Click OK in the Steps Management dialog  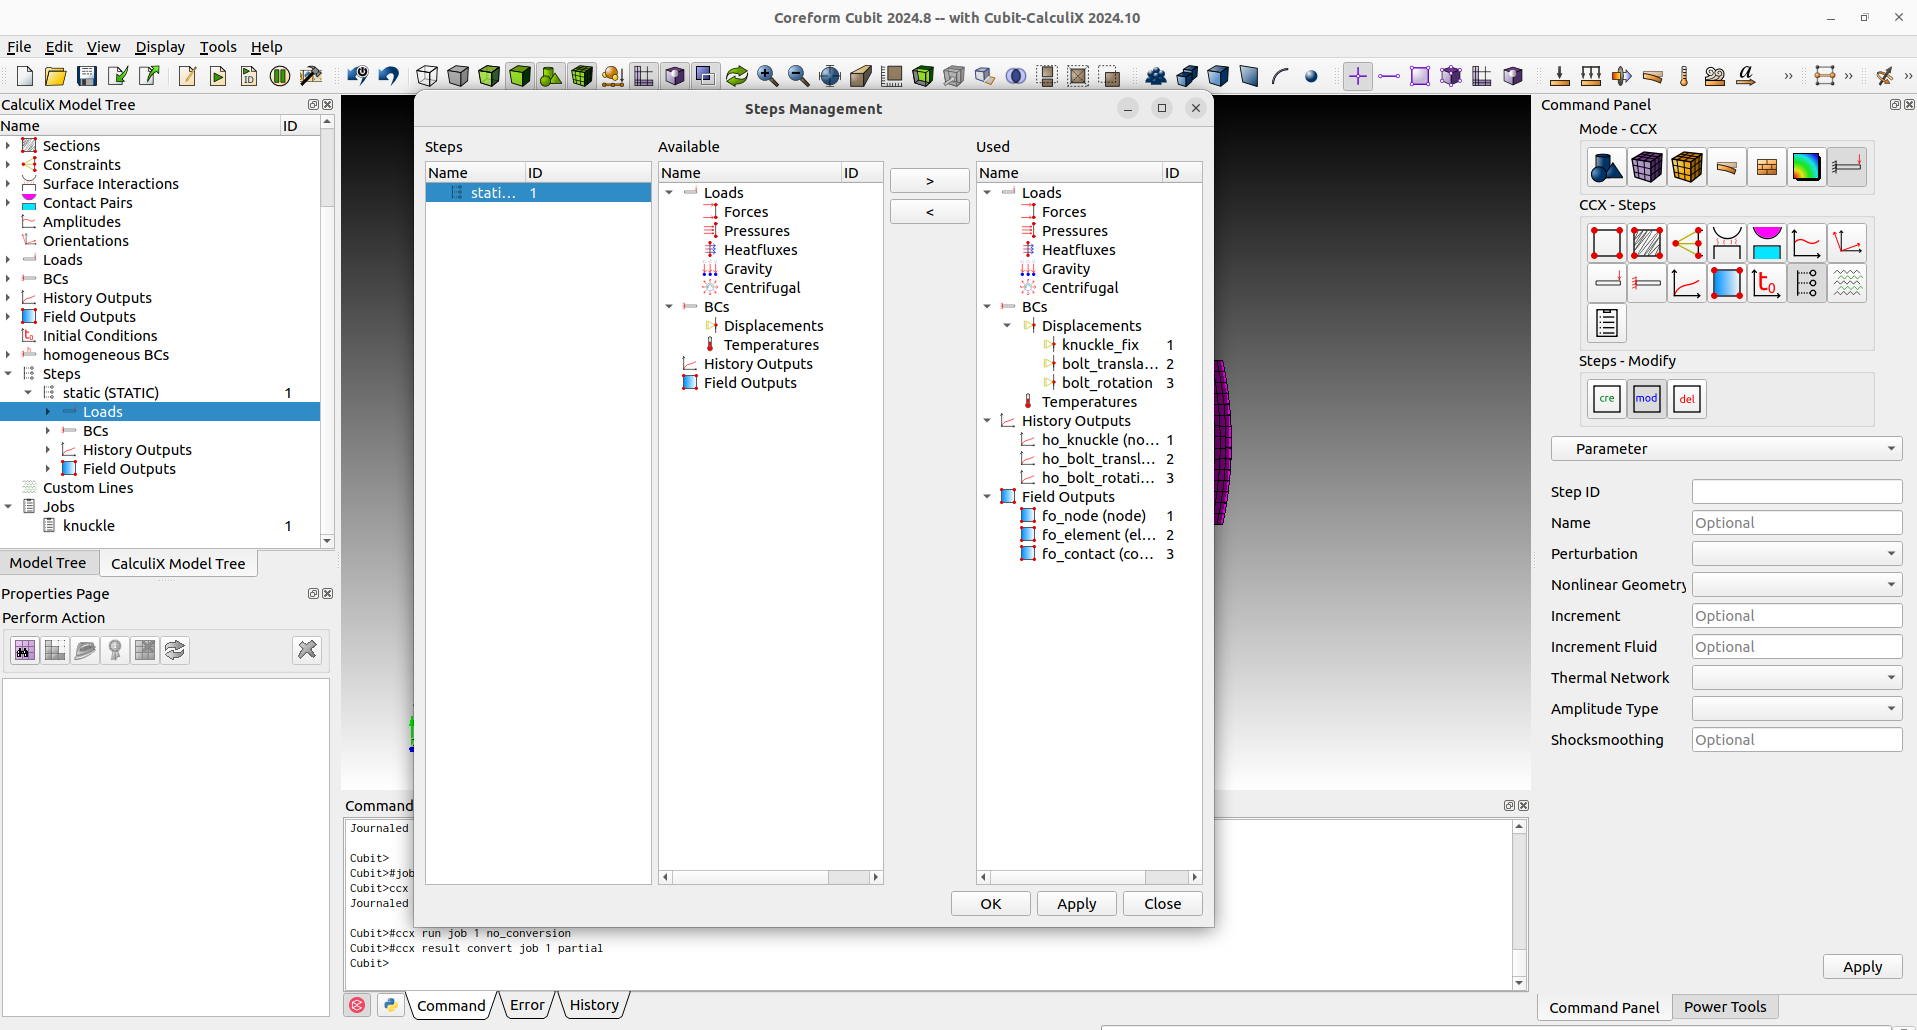pyautogui.click(x=990, y=903)
